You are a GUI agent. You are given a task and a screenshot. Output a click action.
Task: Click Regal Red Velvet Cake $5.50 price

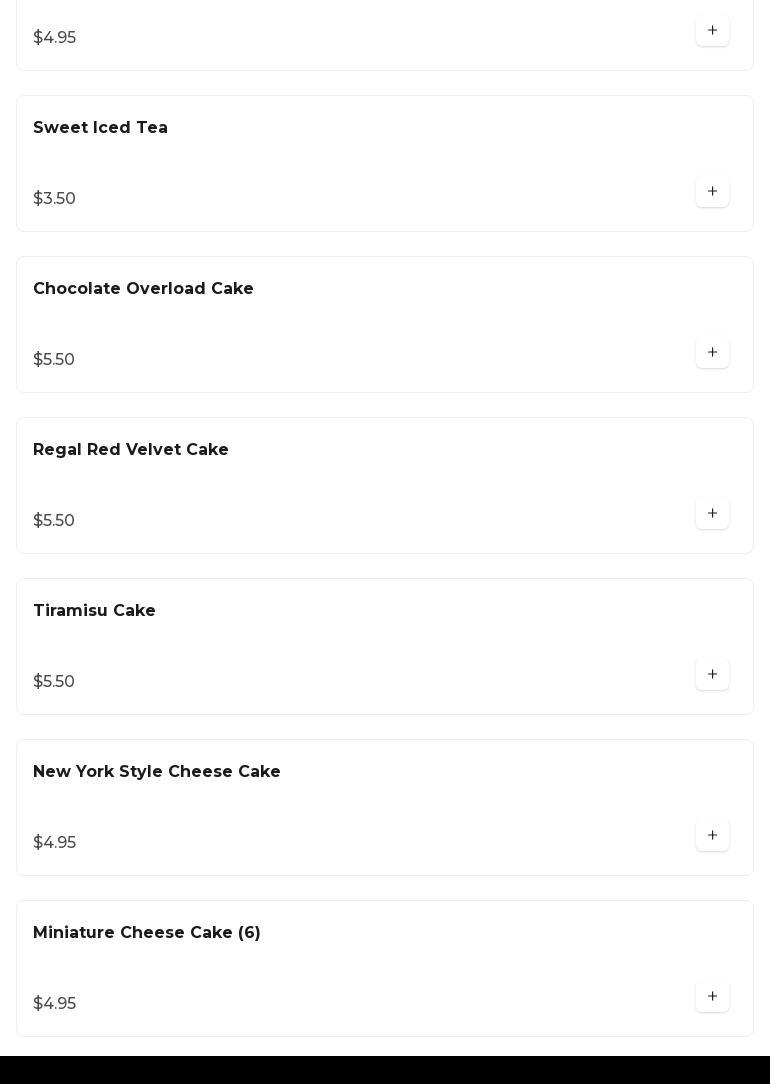click(x=54, y=521)
